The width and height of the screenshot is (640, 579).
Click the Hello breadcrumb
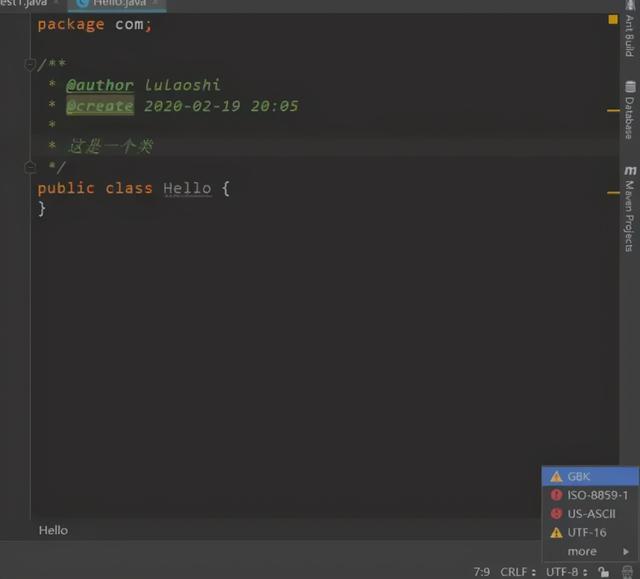tap(53, 530)
